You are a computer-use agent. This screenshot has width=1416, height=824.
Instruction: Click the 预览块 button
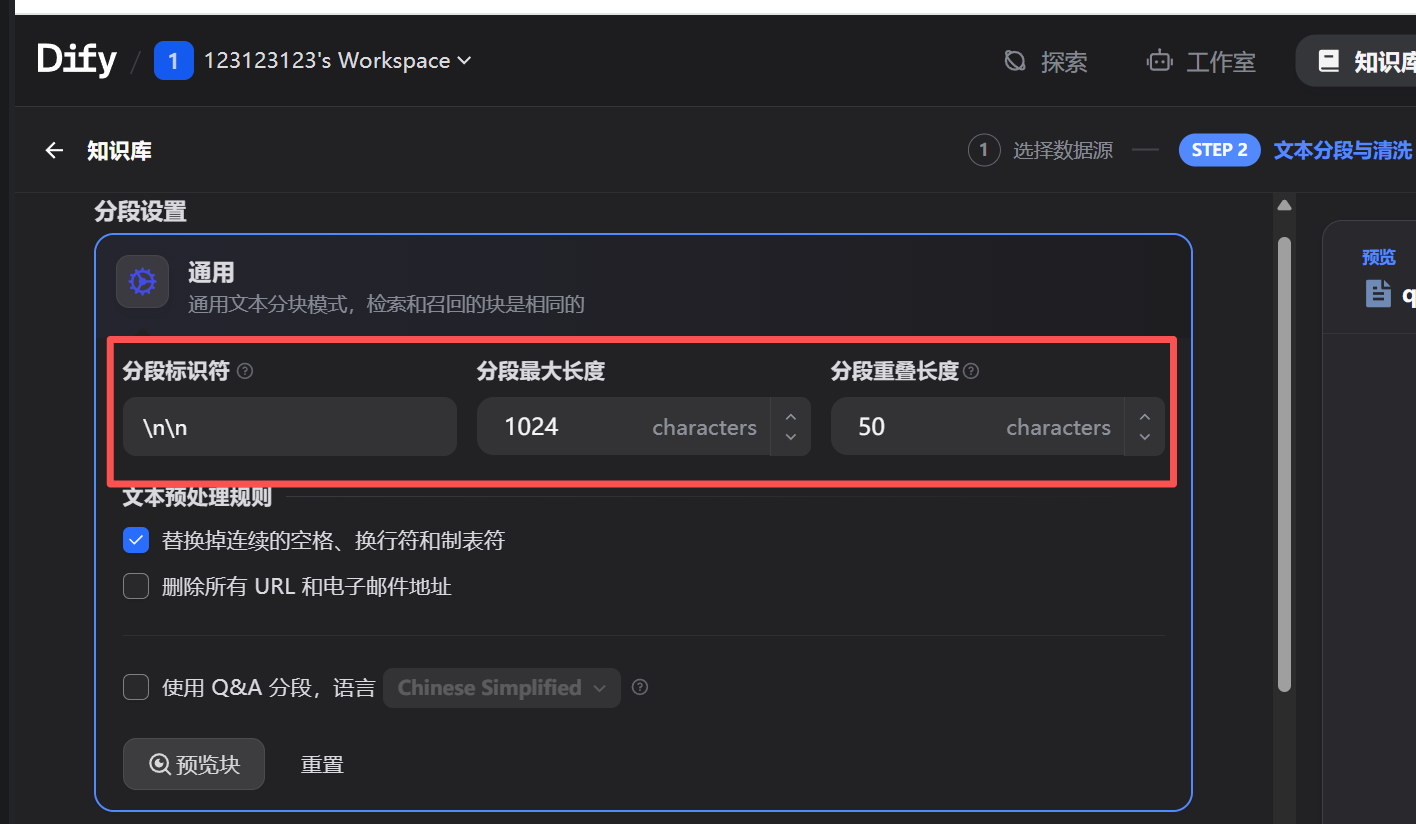click(x=193, y=763)
